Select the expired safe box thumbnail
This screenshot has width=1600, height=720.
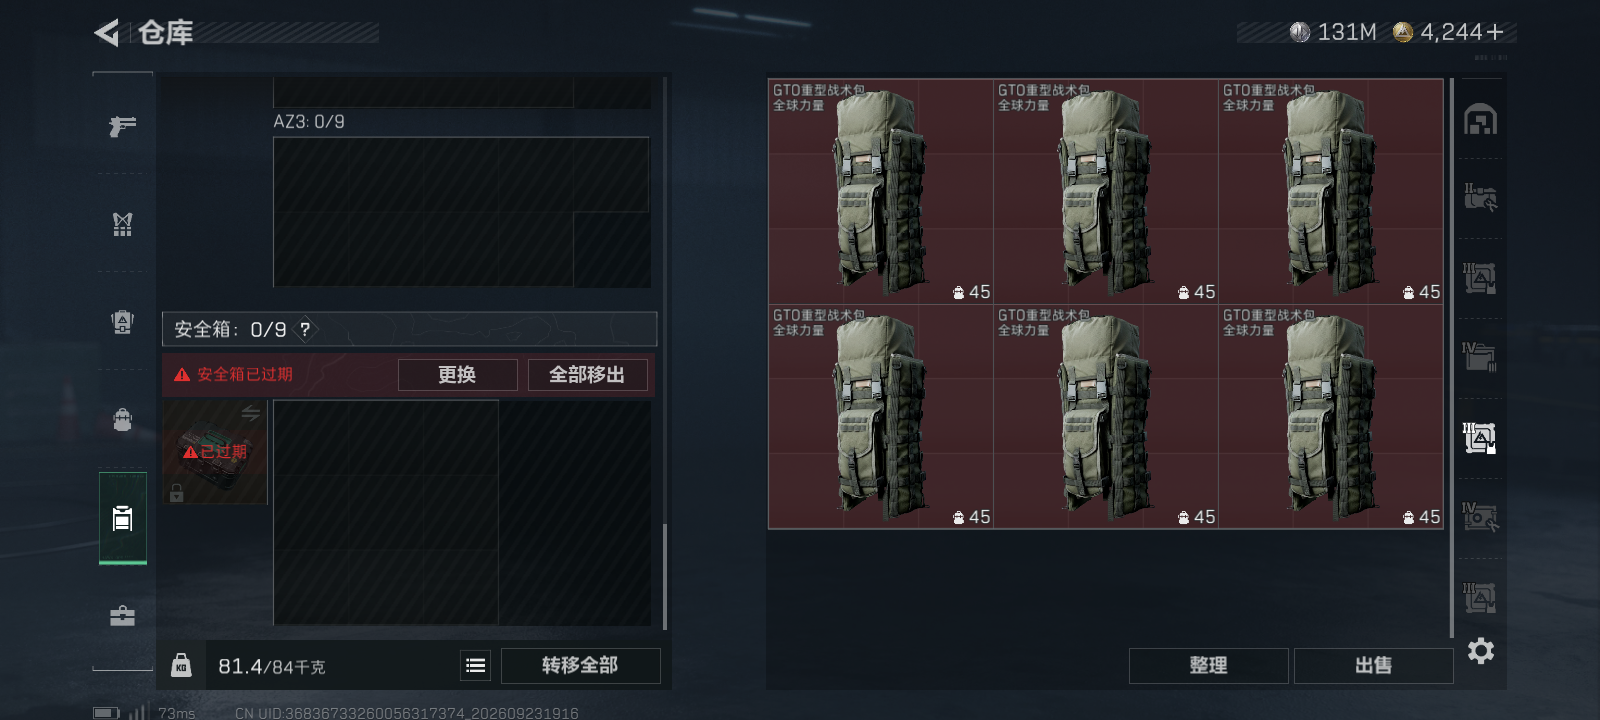point(215,452)
